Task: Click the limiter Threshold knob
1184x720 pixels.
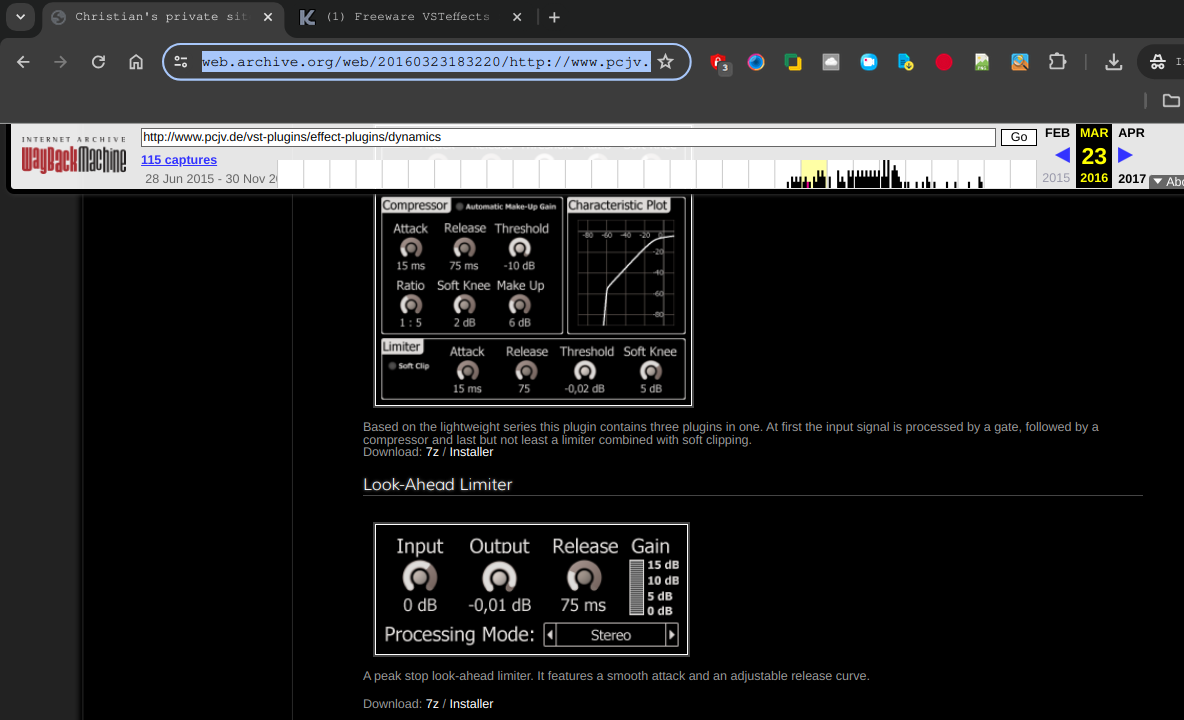Action: pos(585,371)
